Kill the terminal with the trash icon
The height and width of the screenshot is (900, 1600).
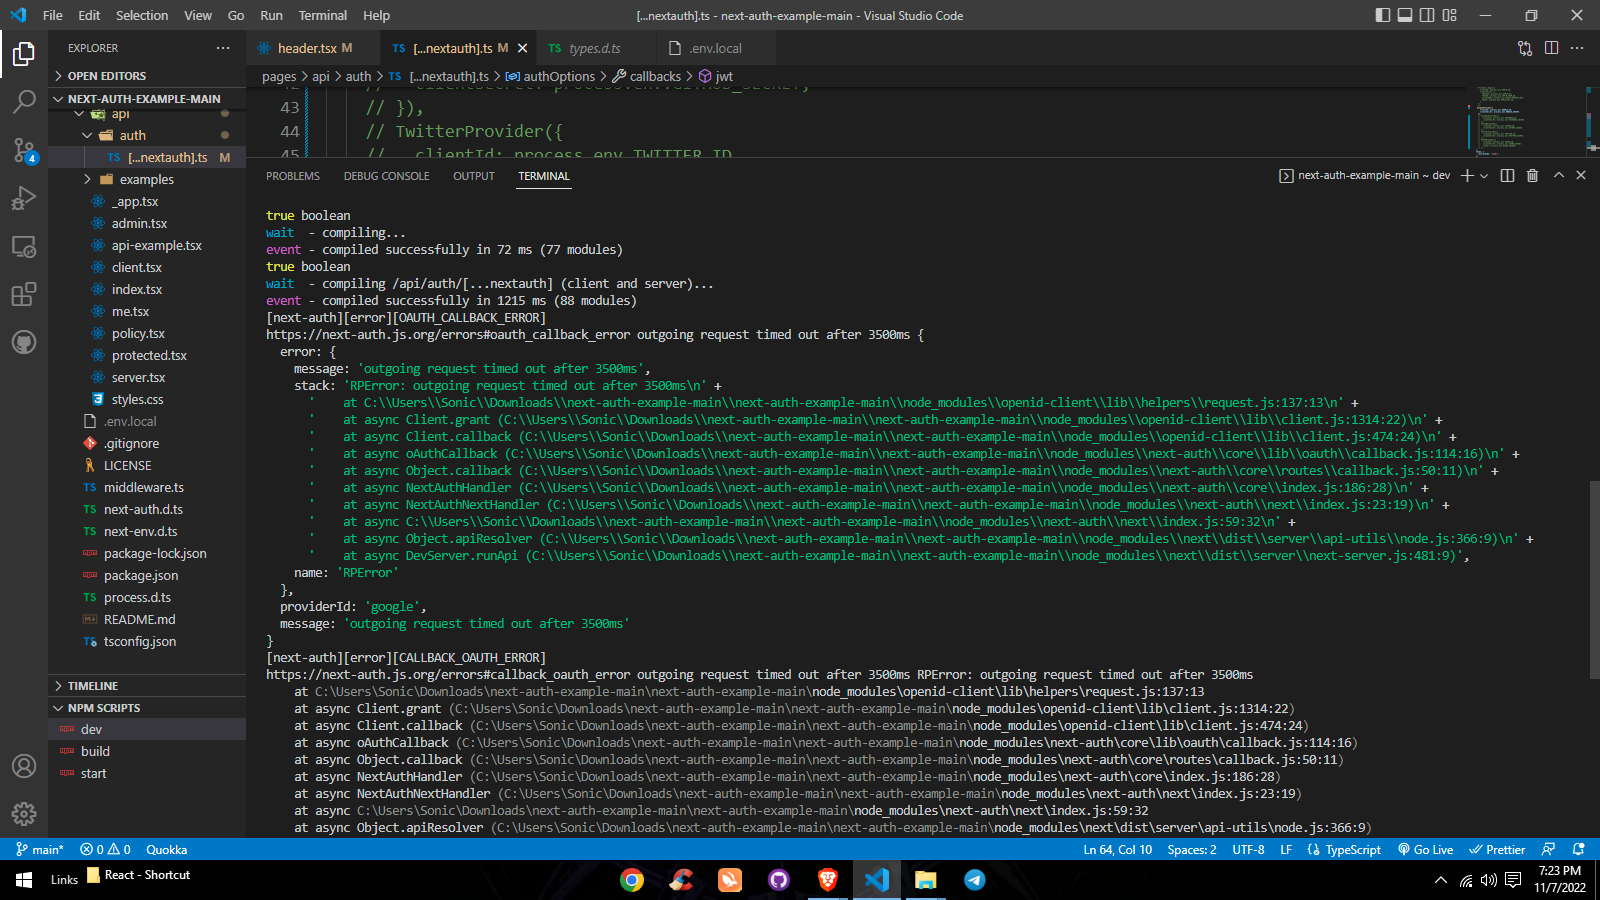1533,175
